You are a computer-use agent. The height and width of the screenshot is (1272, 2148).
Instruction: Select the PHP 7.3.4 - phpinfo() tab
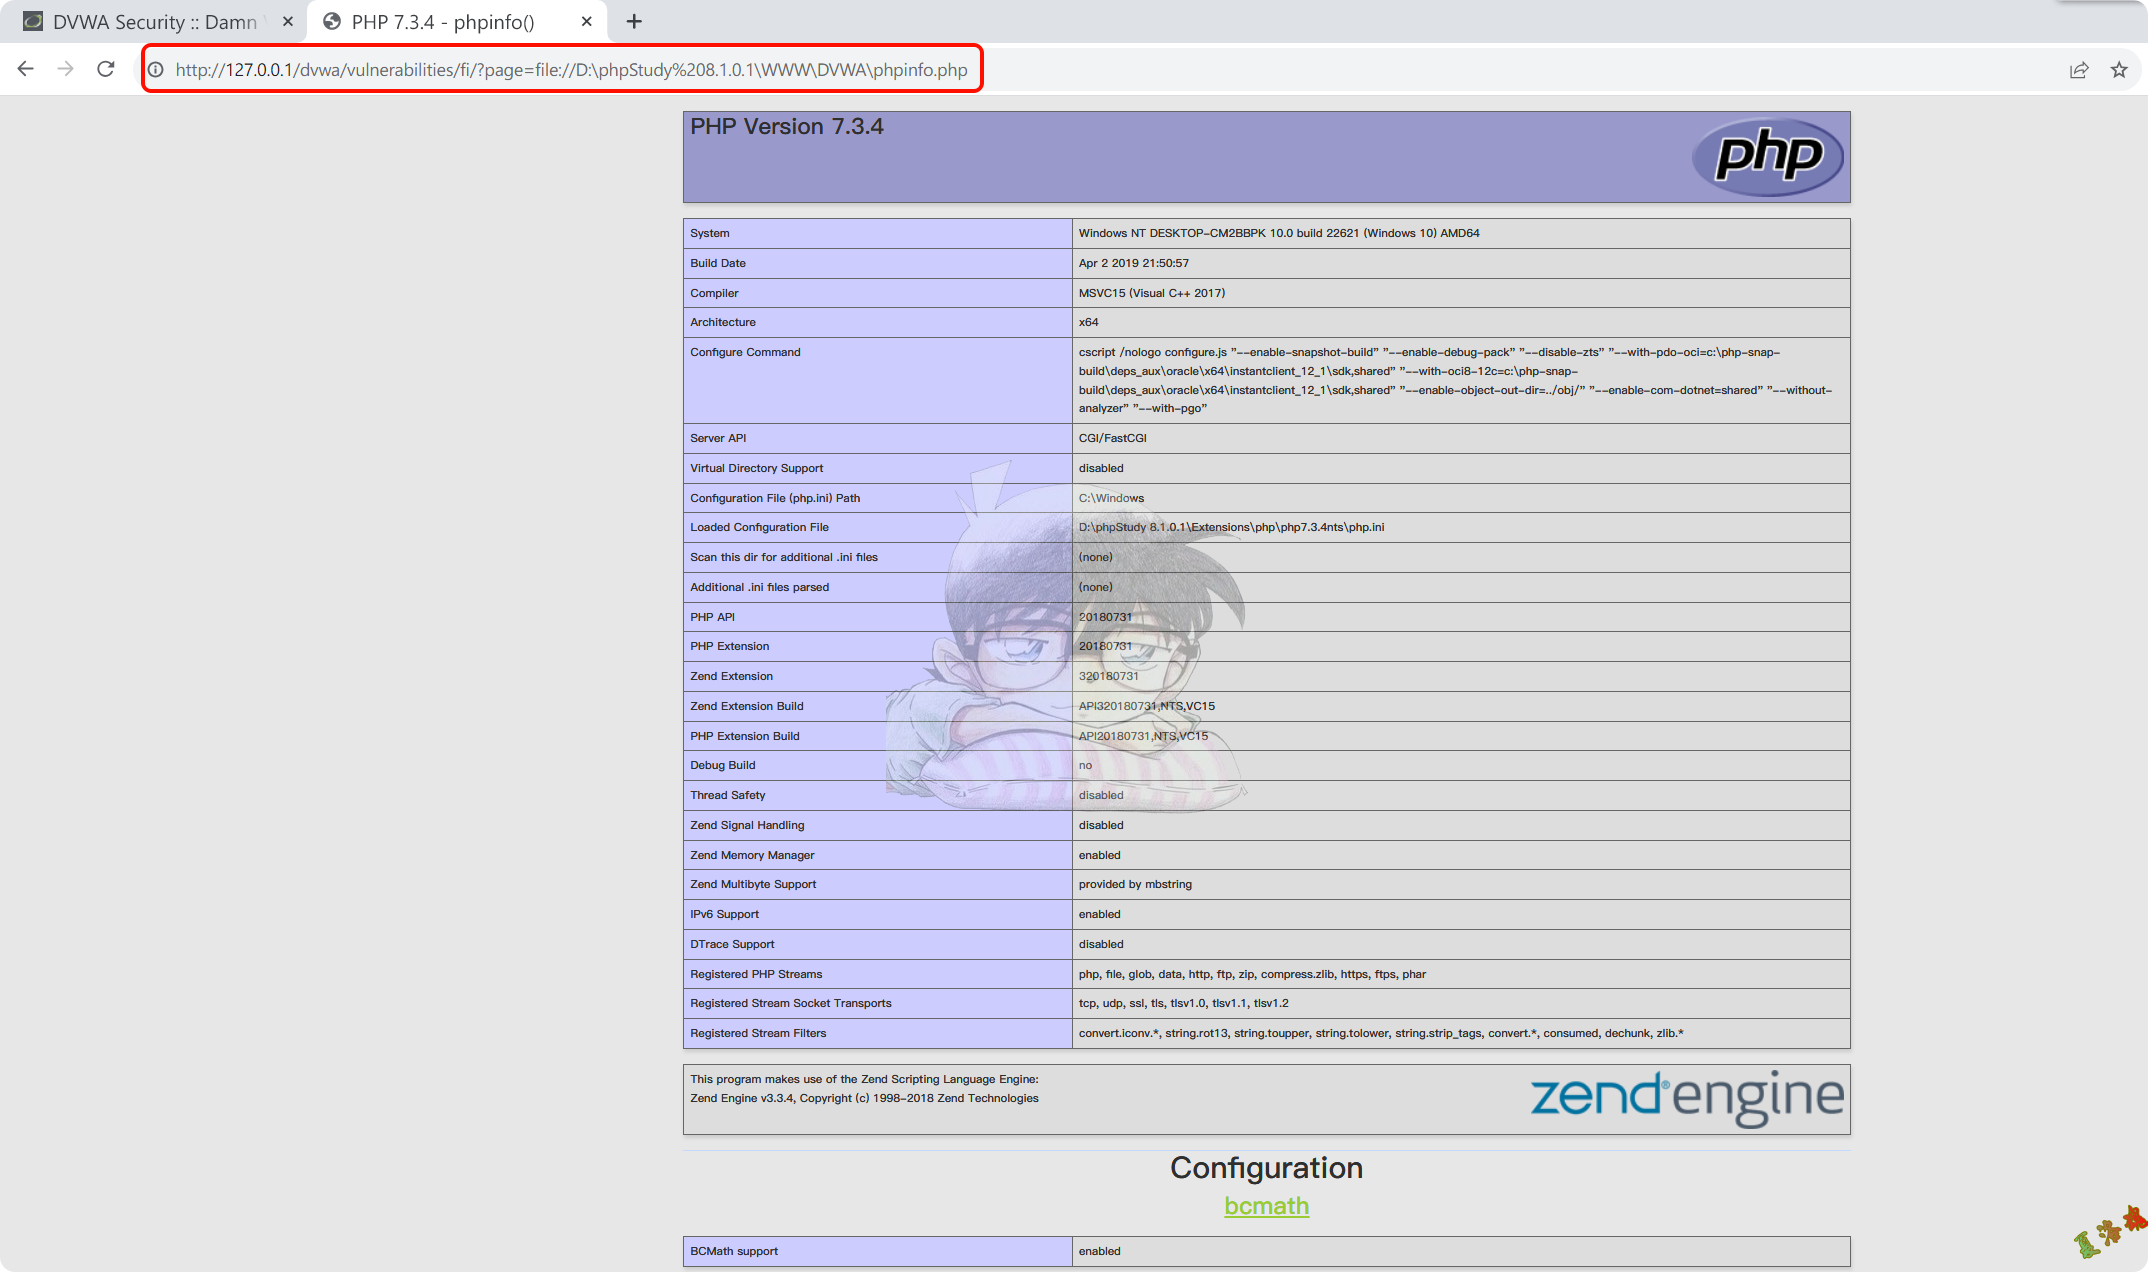(455, 21)
